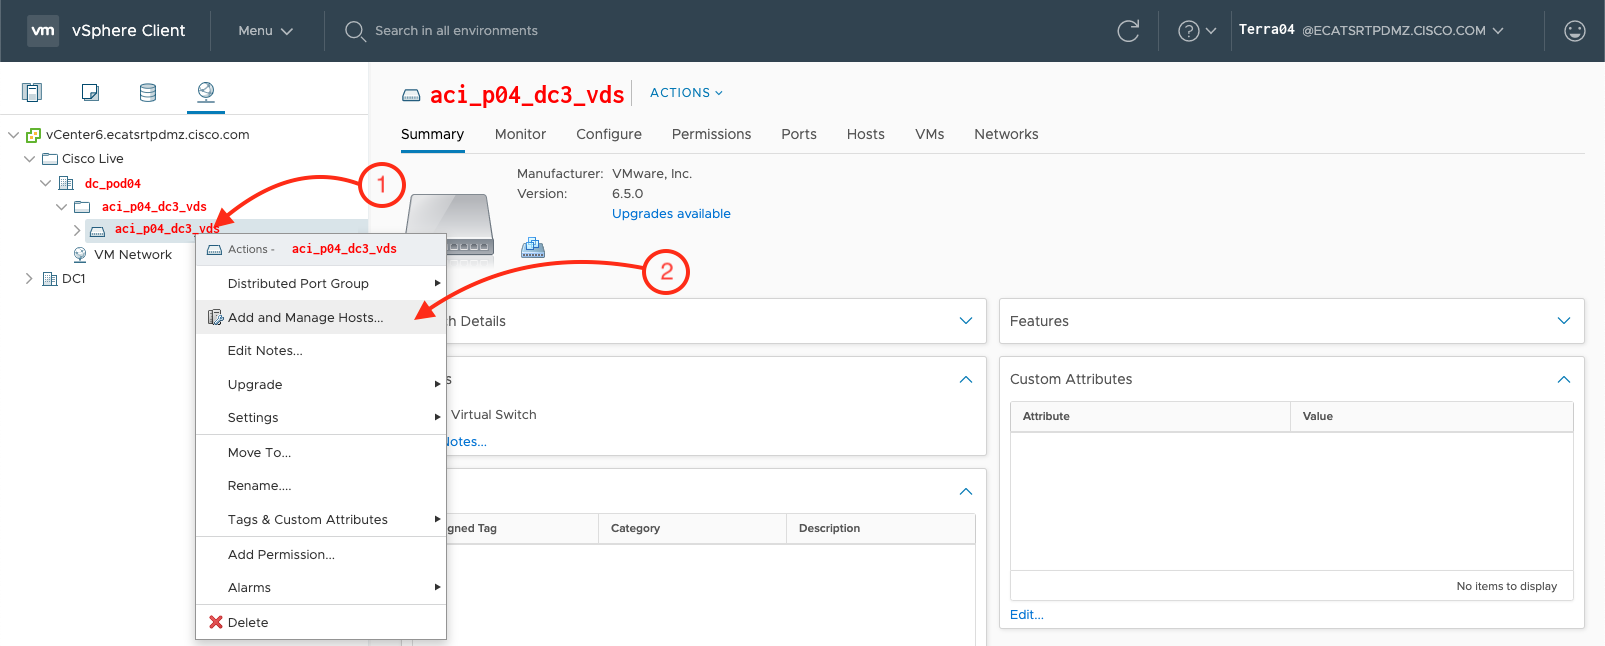Viewport: 1605px width, 646px height.
Task: Click the VM Network icon in tree
Action: tap(80, 255)
